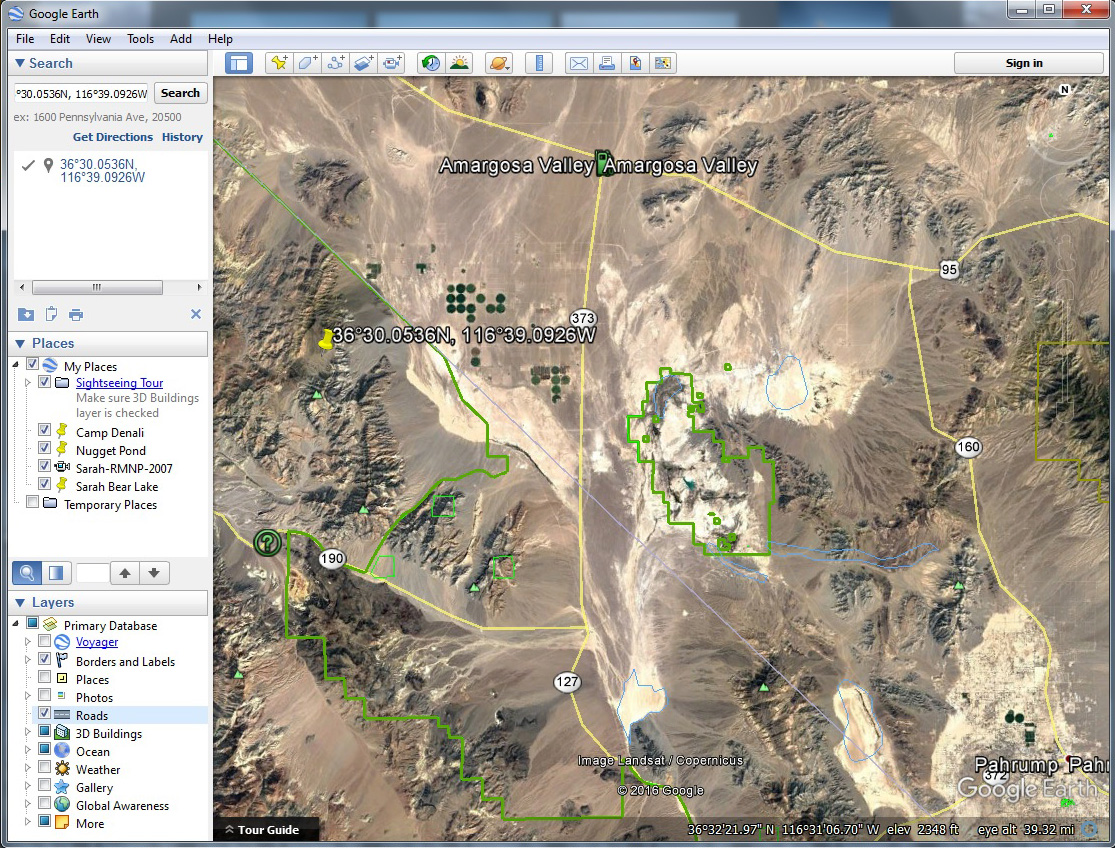Move selected place up with arrow

coord(125,573)
